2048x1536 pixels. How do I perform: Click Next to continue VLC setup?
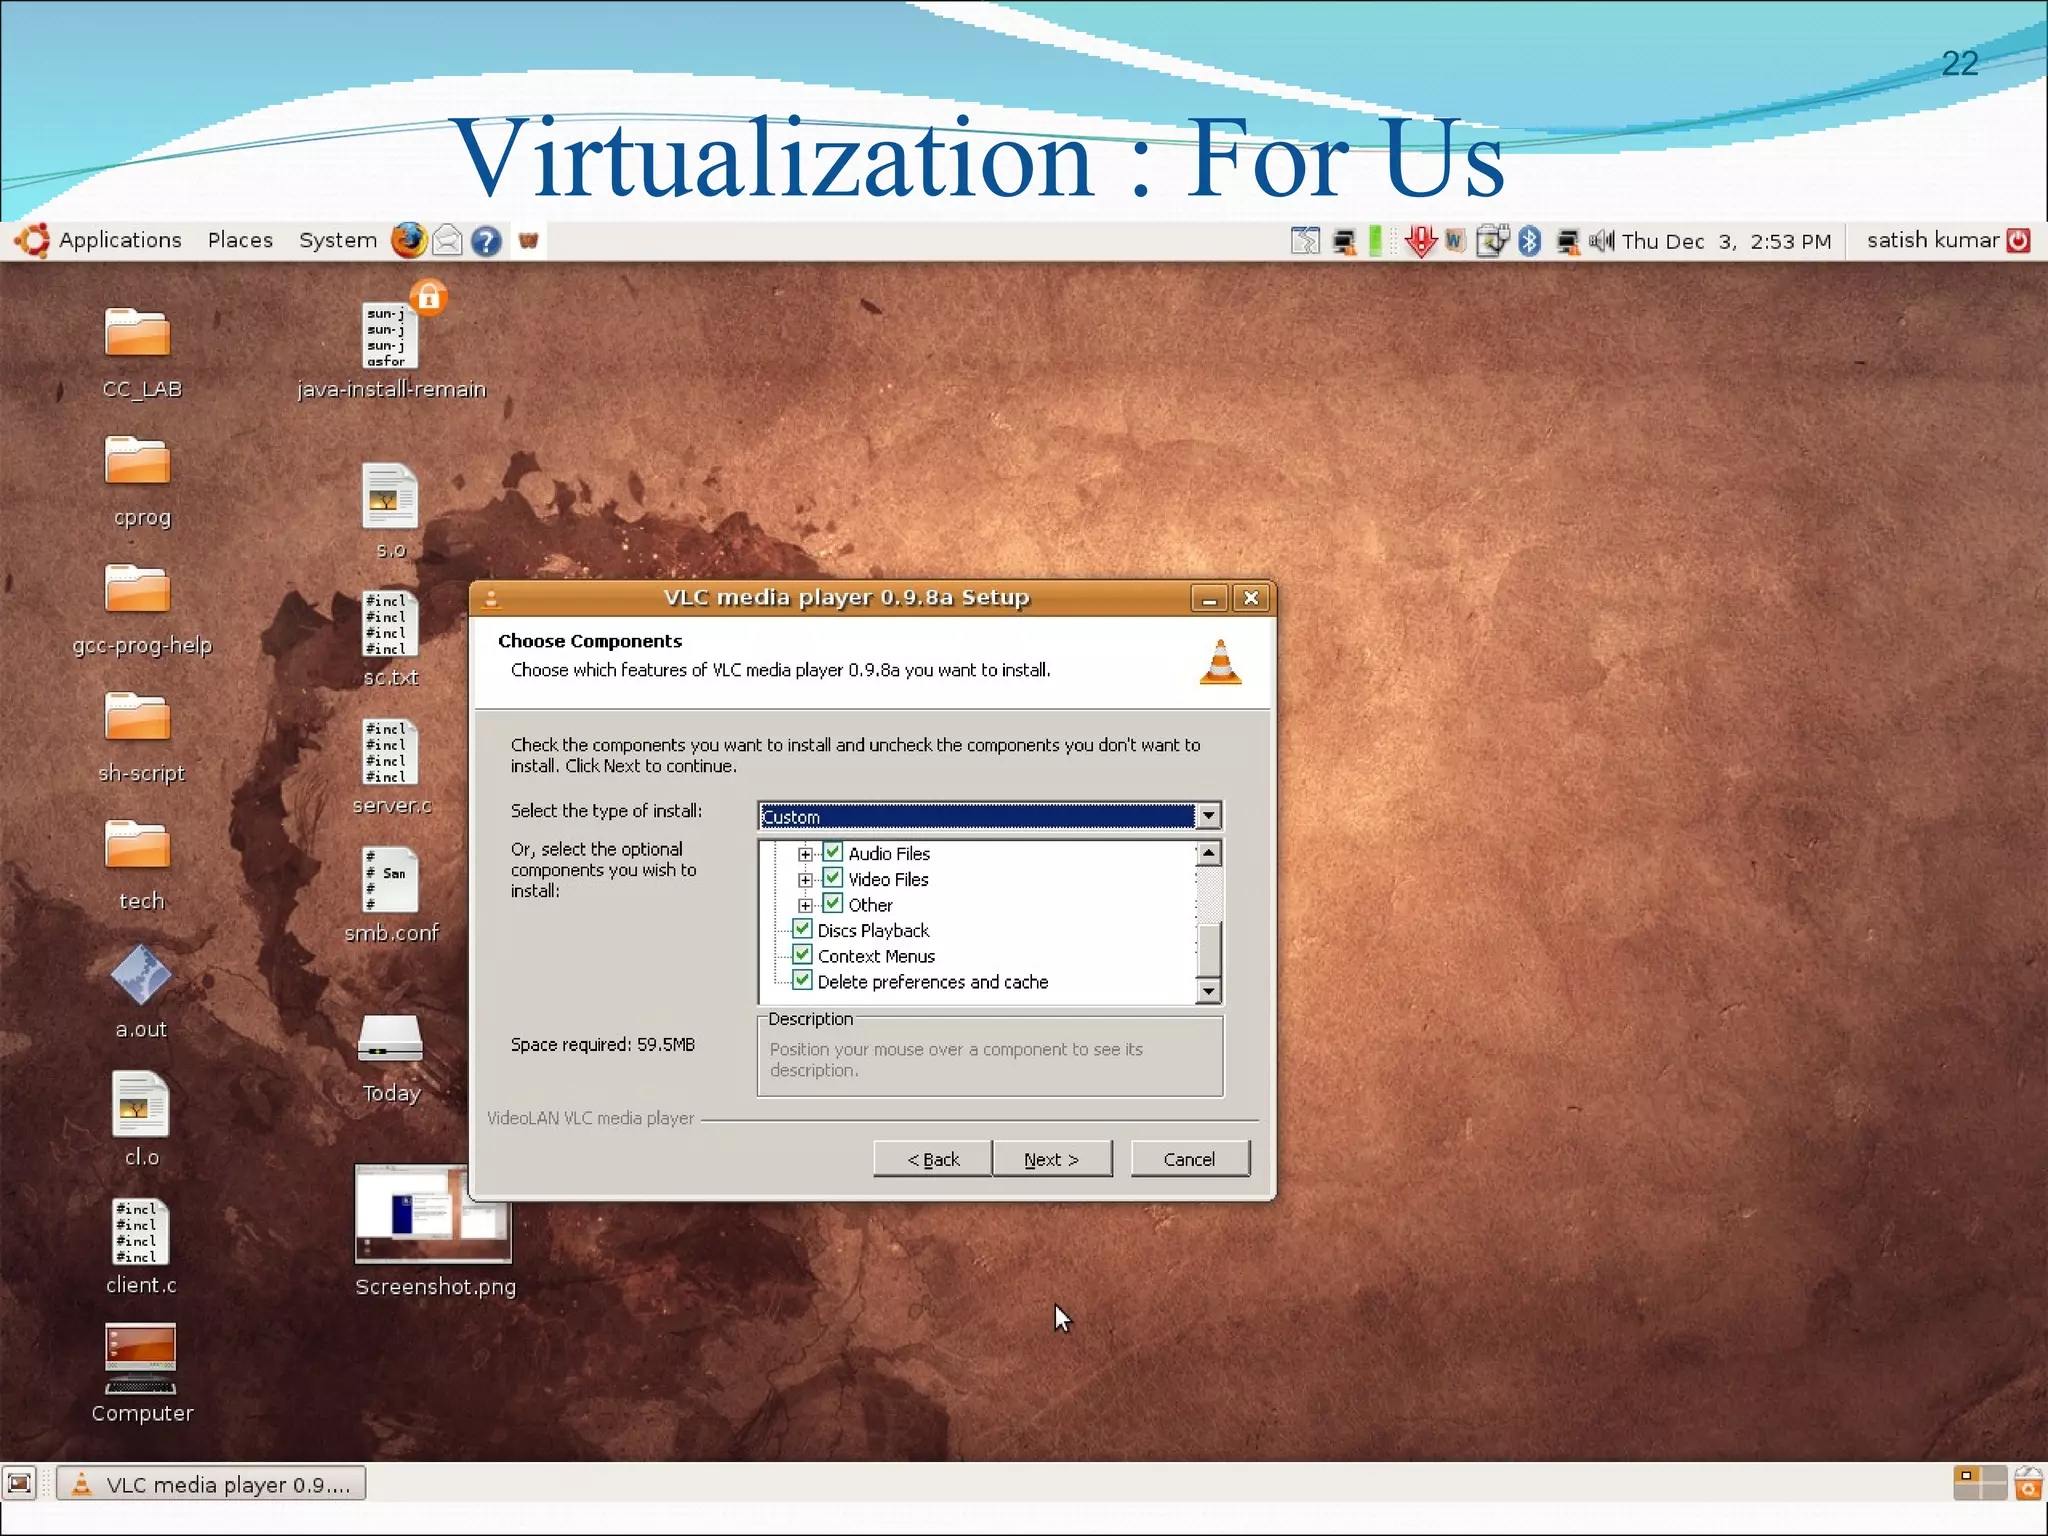pyautogui.click(x=1052, y=1159)
